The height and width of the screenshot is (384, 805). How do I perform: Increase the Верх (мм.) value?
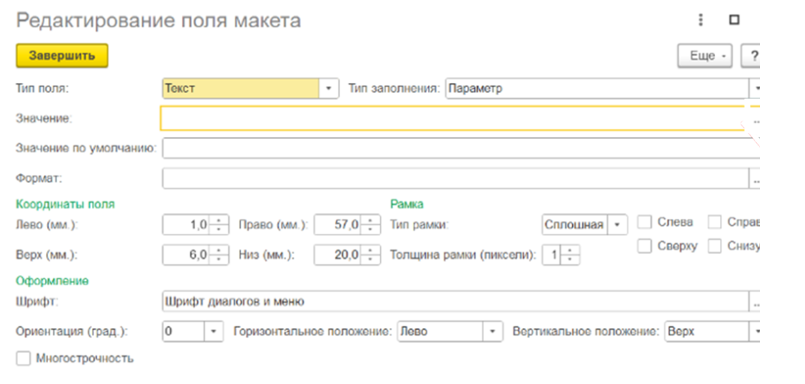coord(219,251)
